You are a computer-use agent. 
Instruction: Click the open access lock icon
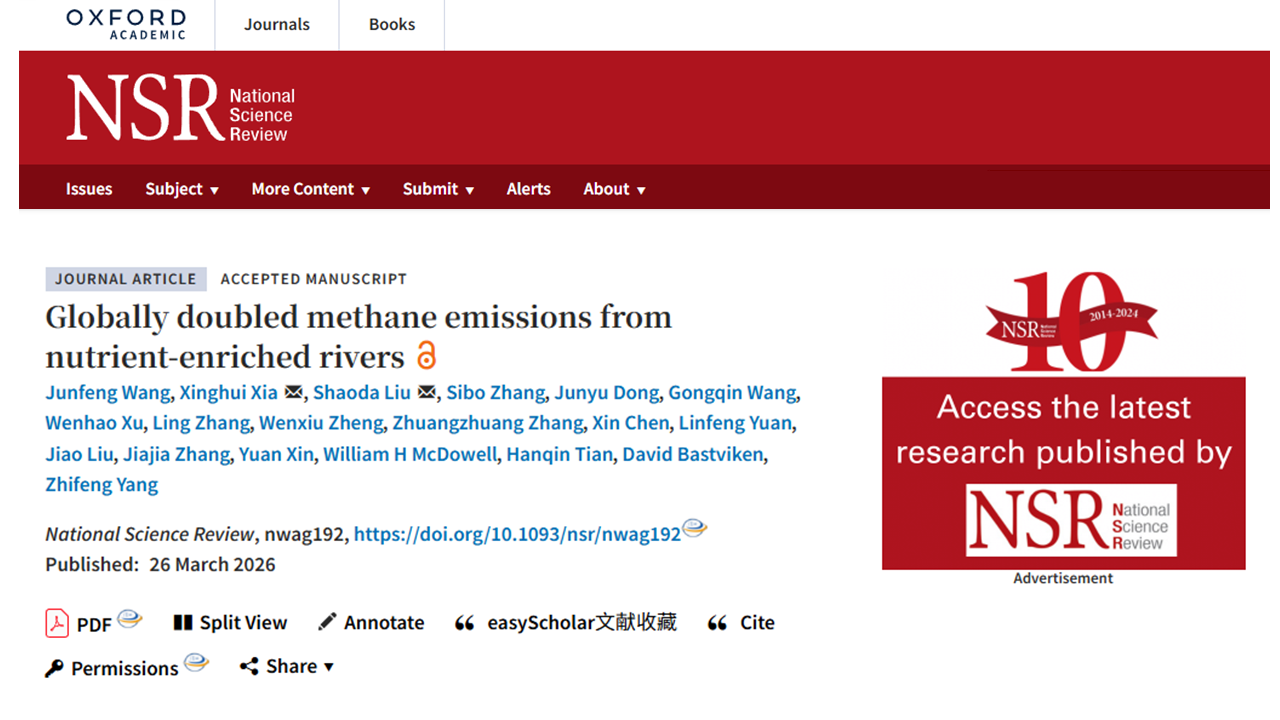[x=427, y=356]
